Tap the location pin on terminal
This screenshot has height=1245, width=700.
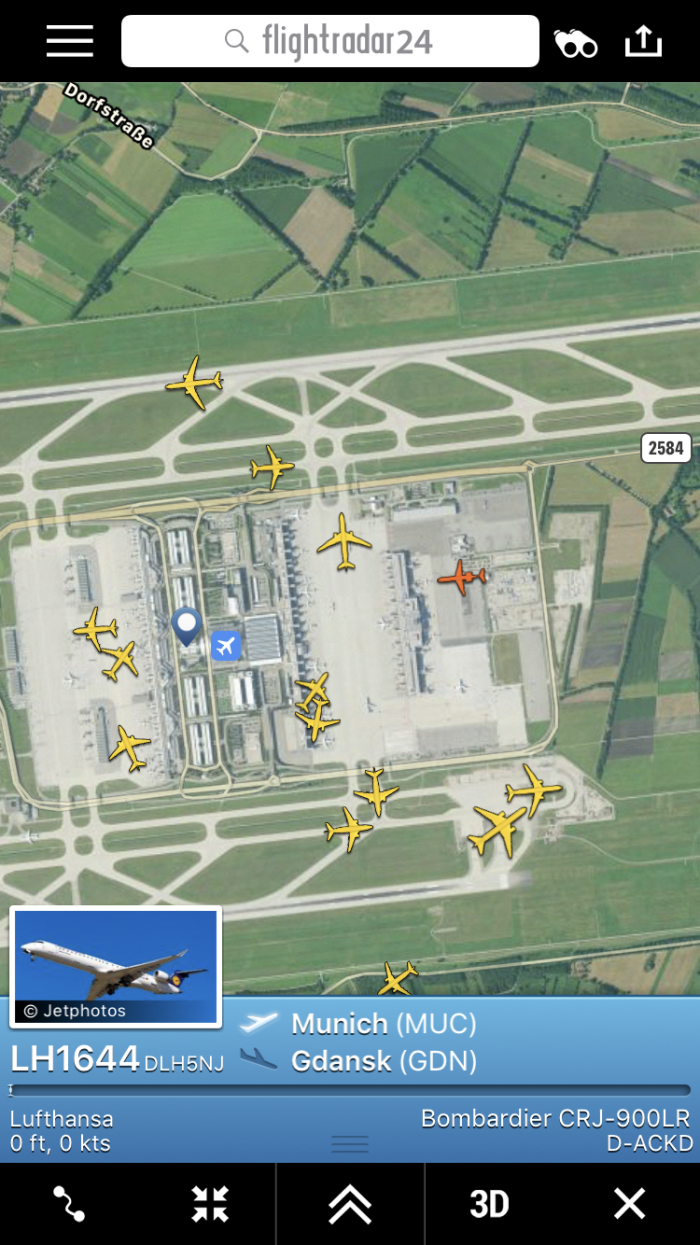click(186, 626)
